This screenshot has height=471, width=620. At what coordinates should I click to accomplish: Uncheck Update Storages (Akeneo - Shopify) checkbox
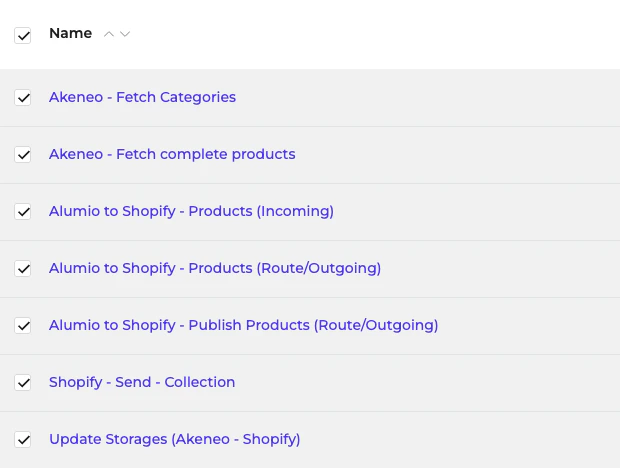23,440
